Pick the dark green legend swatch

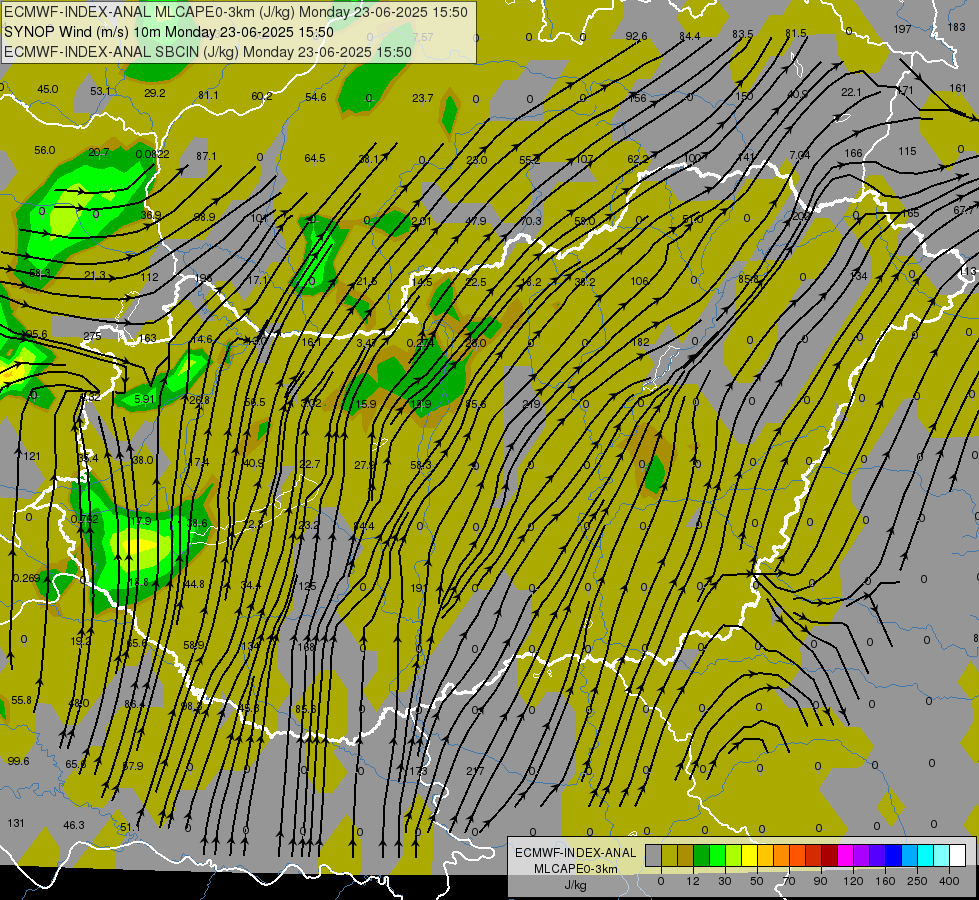[701, 855]
